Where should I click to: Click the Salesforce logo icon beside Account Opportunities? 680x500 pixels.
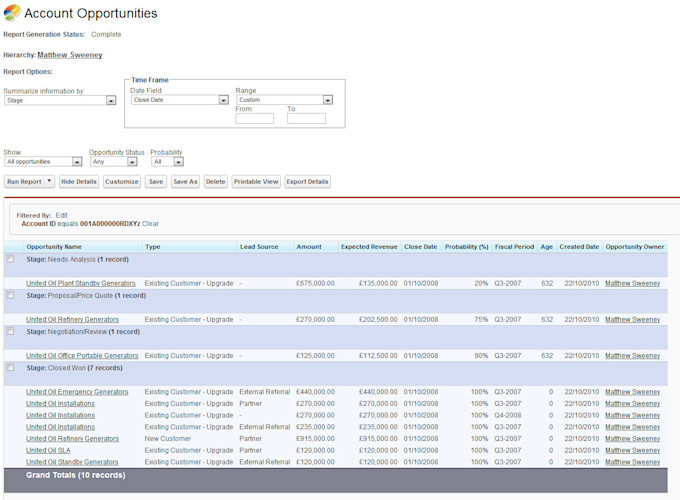pyautogui.click(x=12, y=13)
